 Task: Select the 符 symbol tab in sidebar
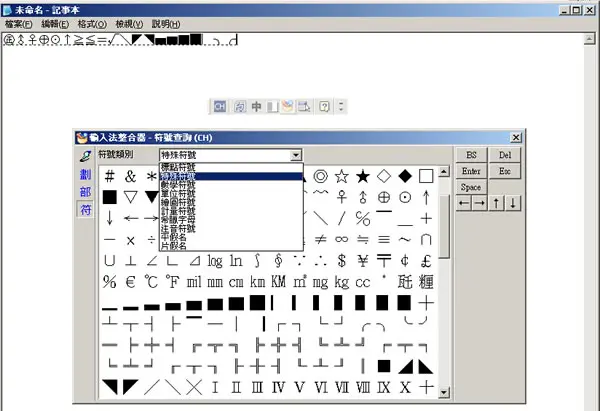click(85, 209)
